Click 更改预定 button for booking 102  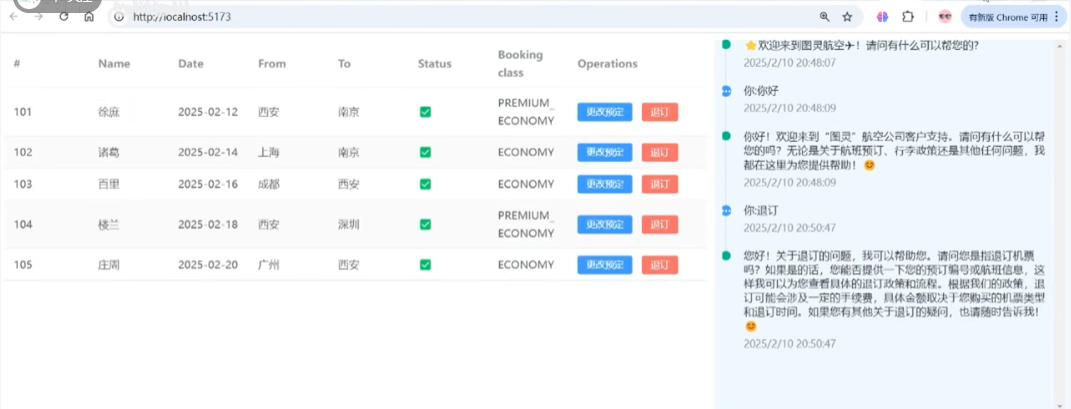604,152
